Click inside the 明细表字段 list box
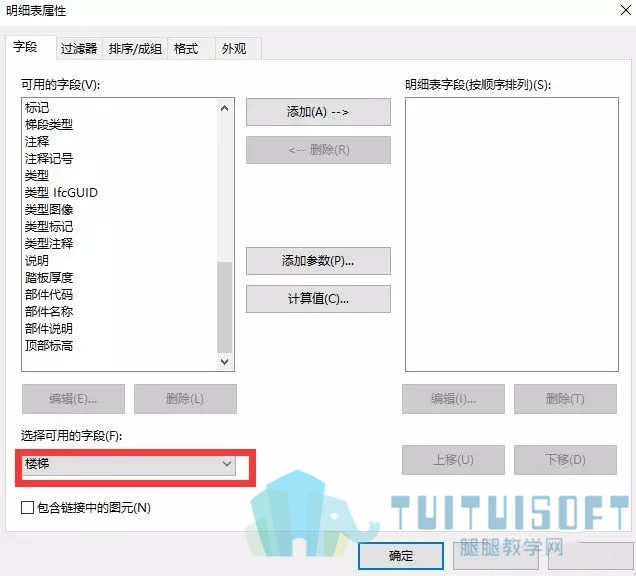The image size is (636, 576). tap(512, 234)
